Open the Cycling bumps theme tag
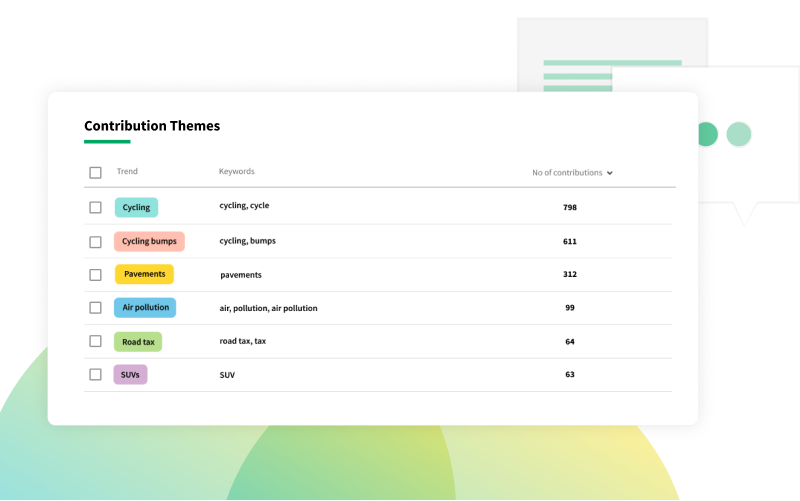The width and height of the screenshot is (800, 501). [149, 241]
